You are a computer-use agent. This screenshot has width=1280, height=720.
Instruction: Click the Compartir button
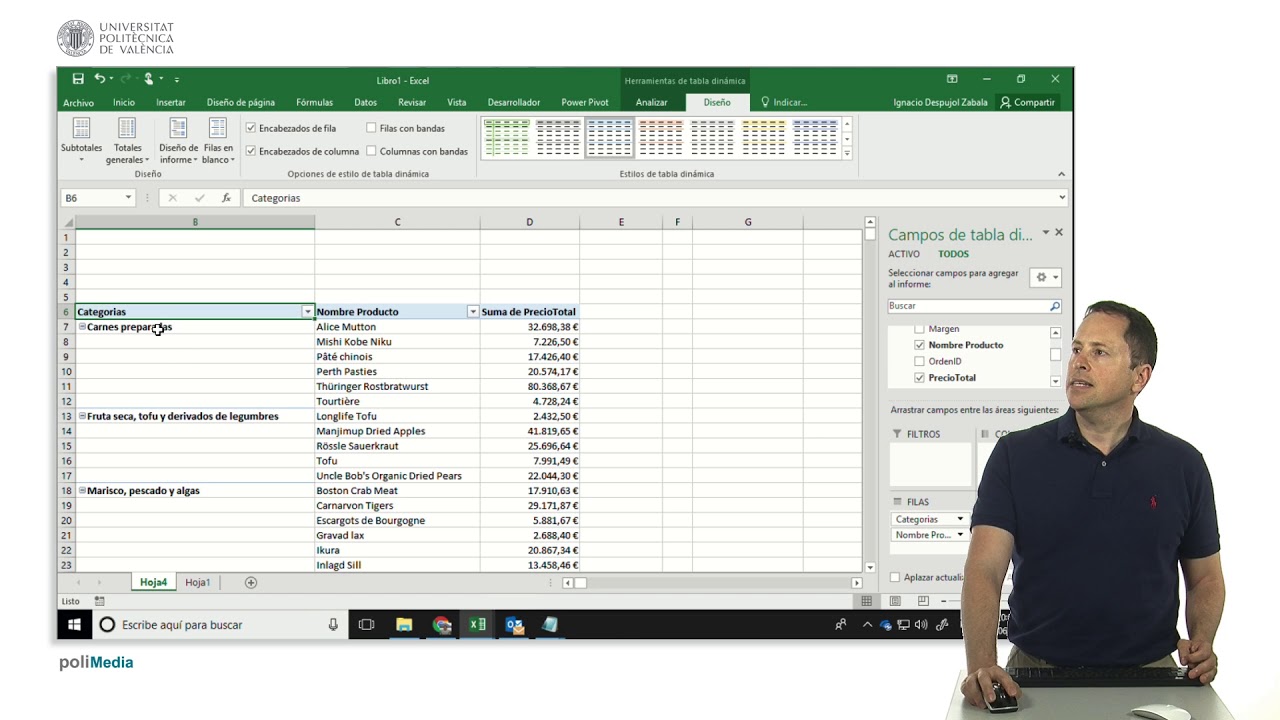tap(1027, 102)
